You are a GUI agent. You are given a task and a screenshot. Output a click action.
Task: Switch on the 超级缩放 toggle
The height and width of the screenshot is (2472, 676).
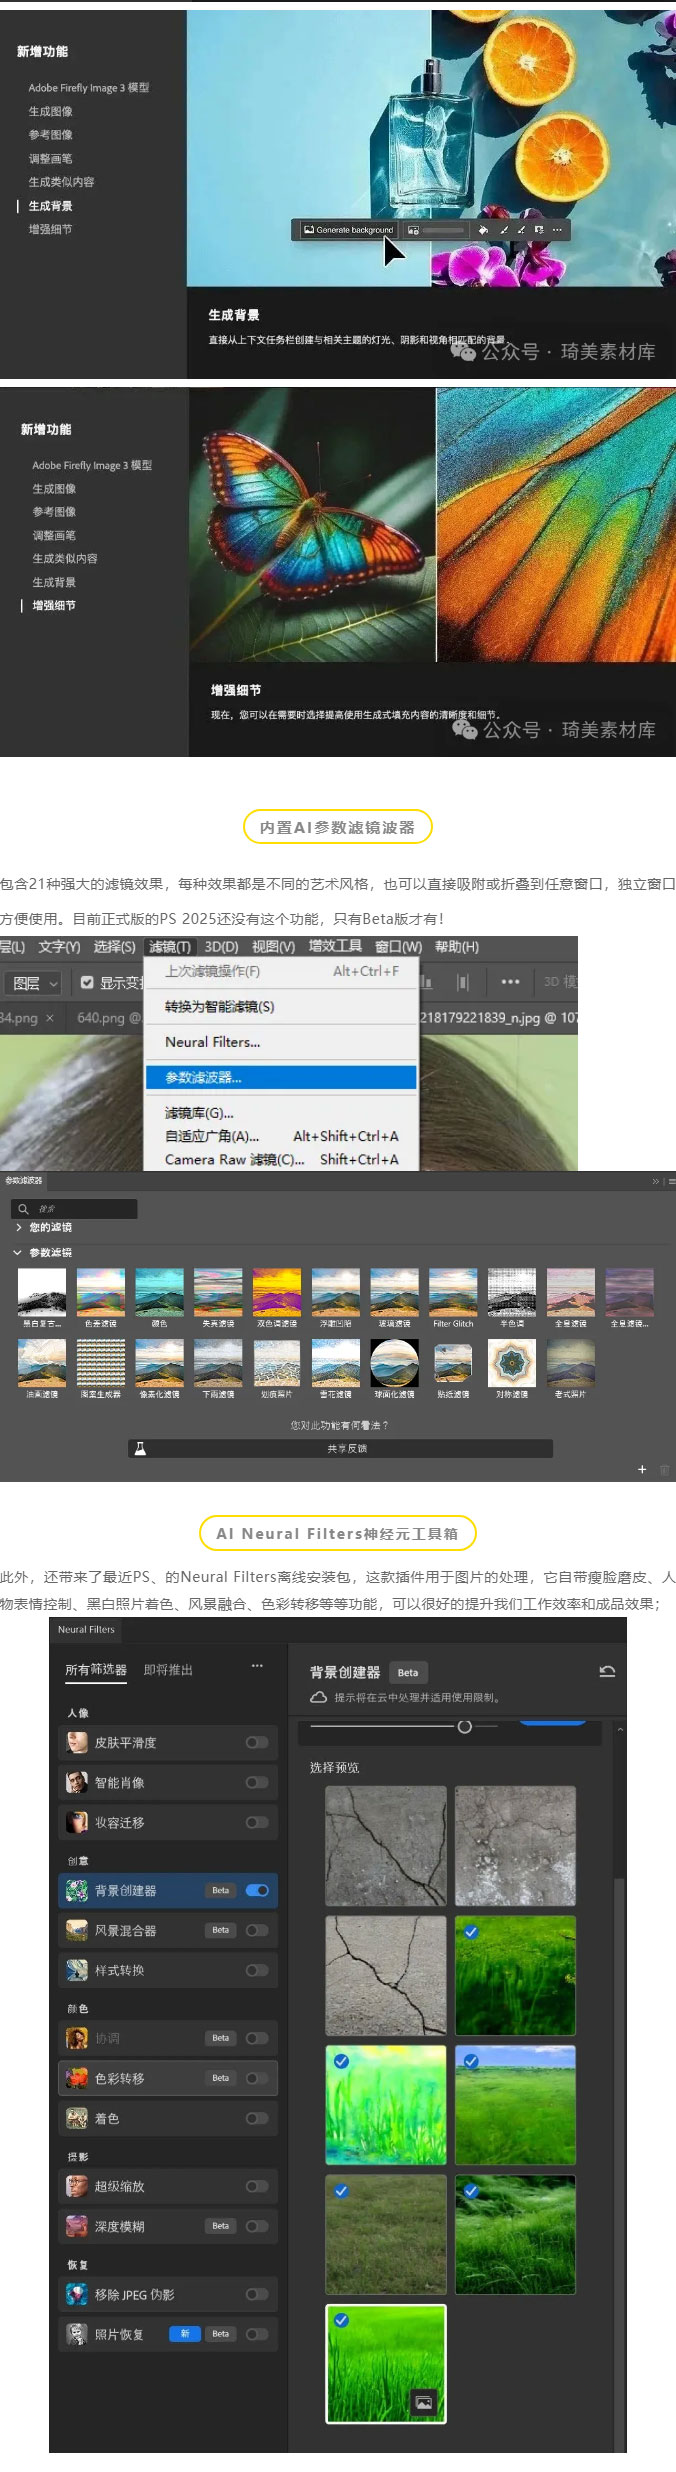coord(257,2186)
